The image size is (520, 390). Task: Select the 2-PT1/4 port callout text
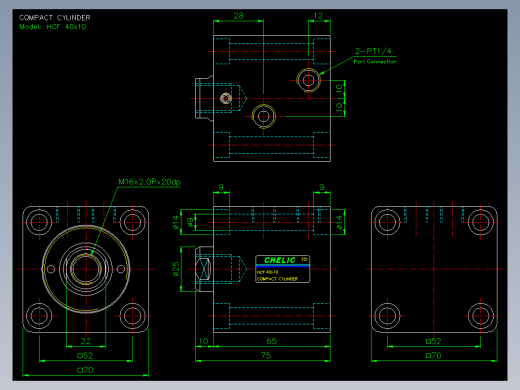pyautogui.click(x=373, y=51)
